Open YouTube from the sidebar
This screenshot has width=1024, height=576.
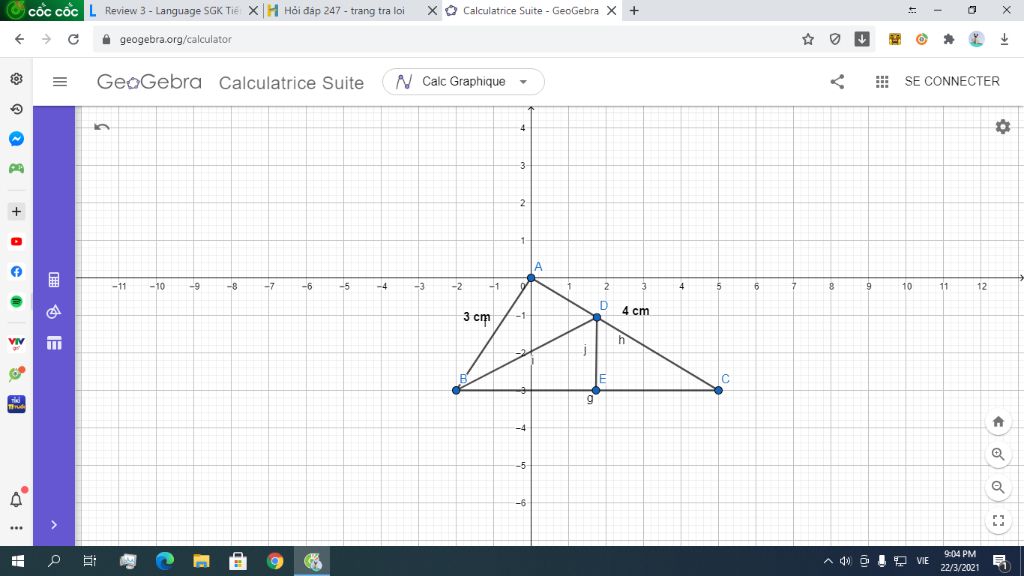[16, 242]
